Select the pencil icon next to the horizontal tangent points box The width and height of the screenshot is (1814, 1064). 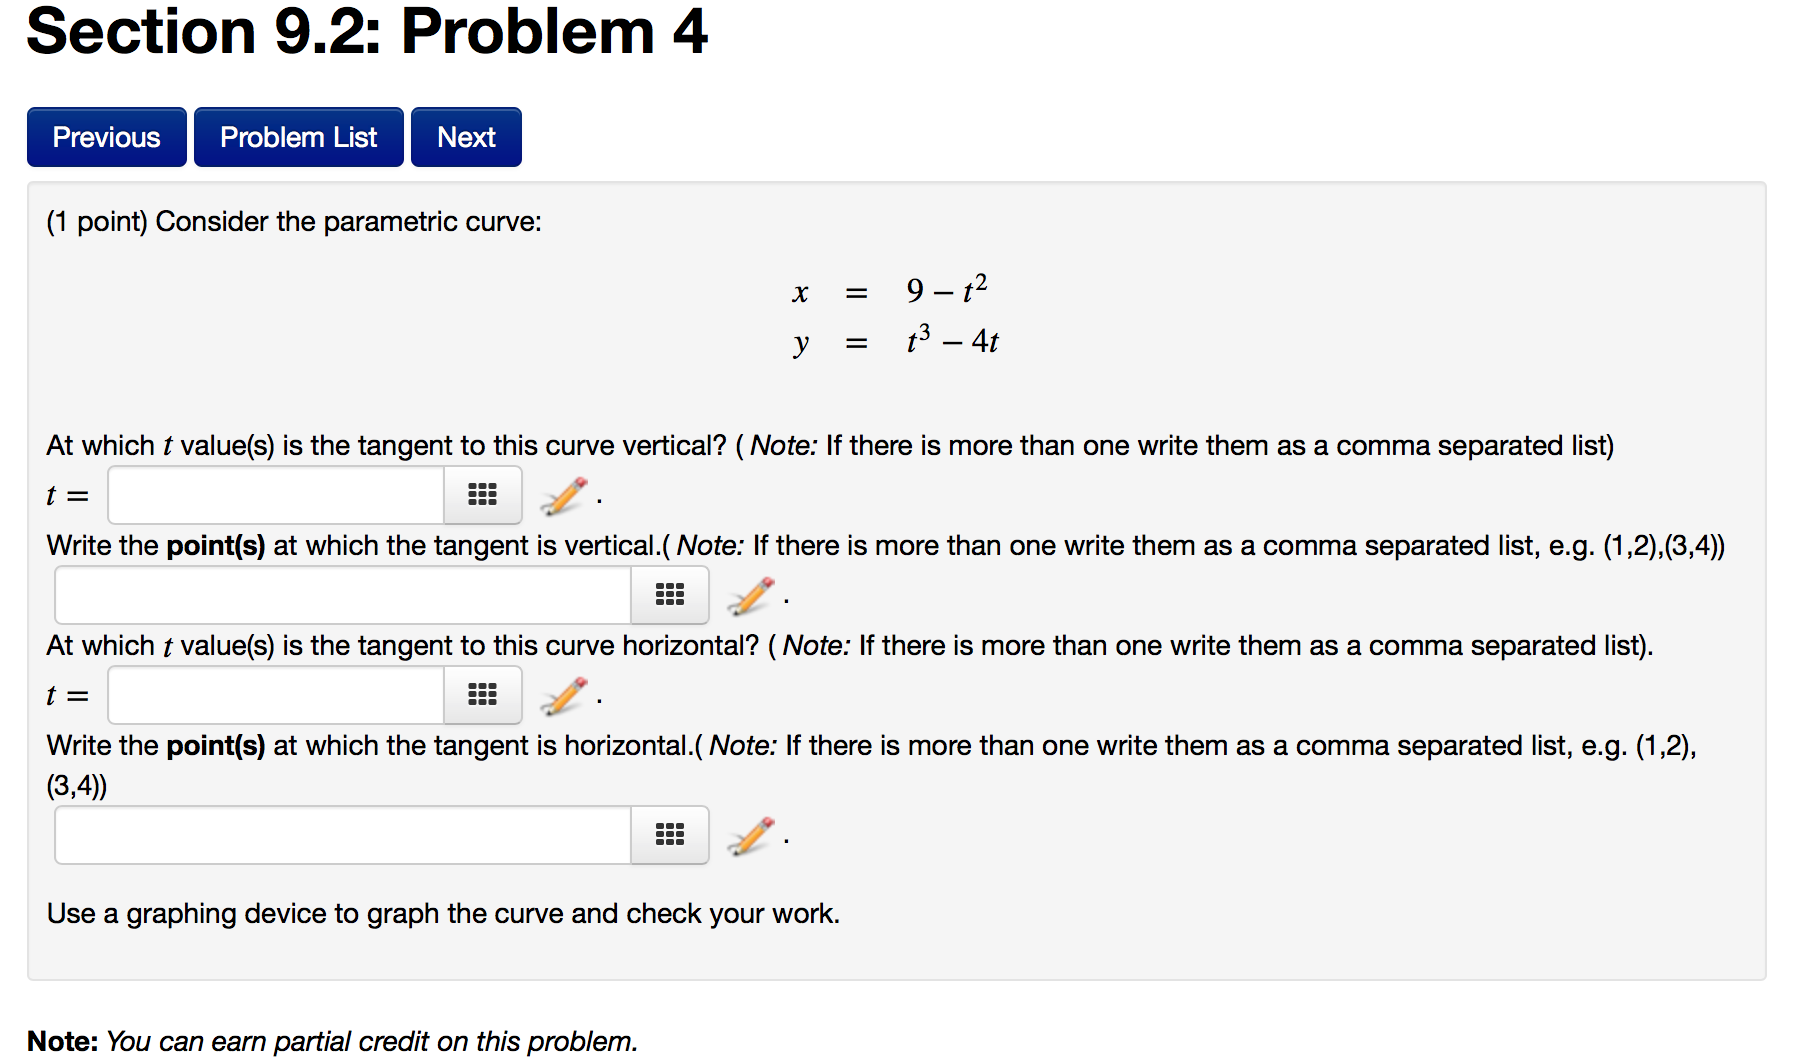[x=749, y=835]
